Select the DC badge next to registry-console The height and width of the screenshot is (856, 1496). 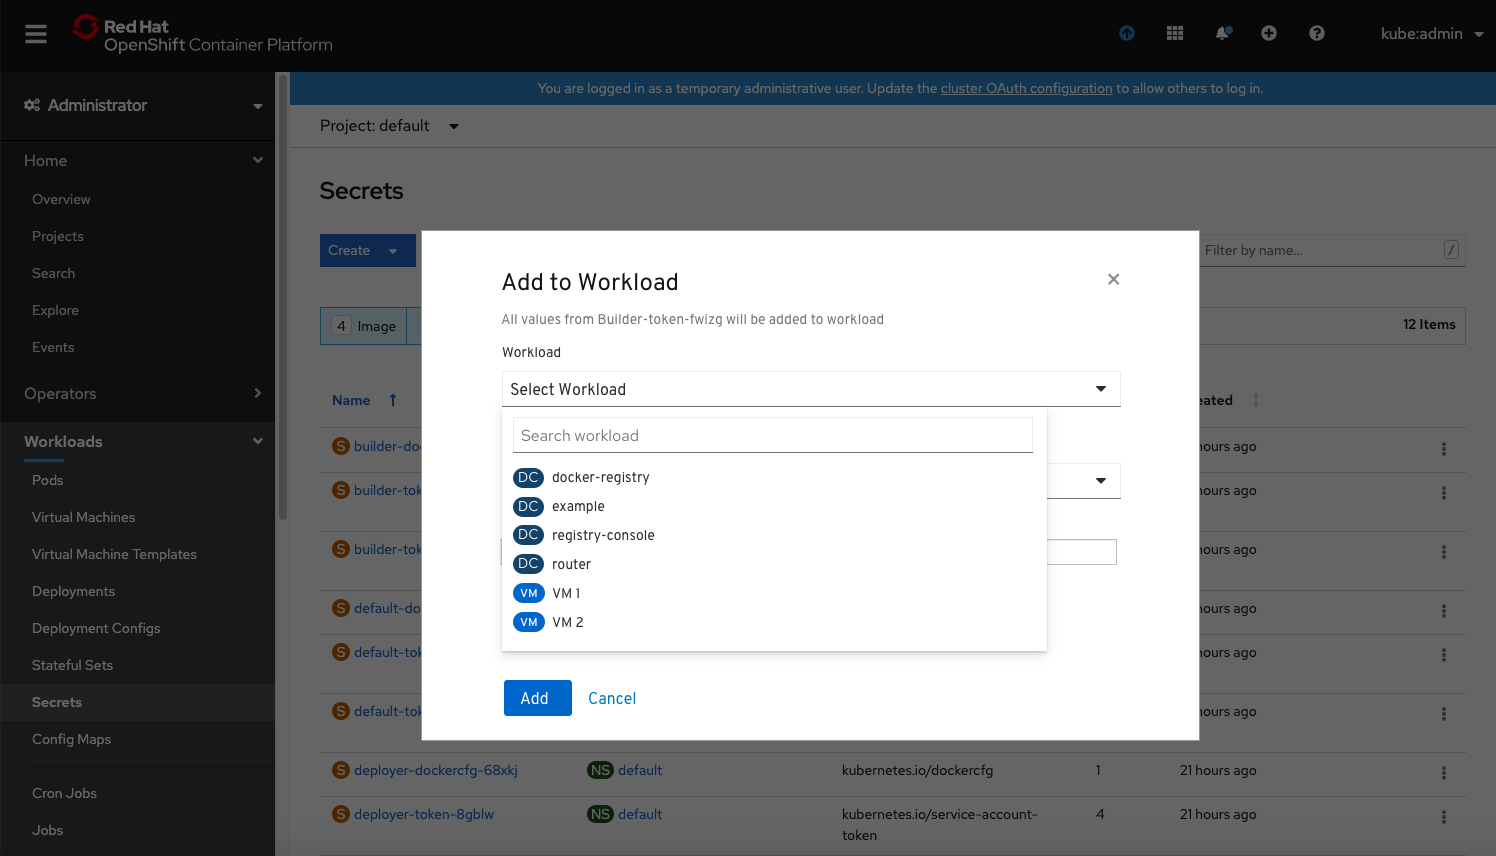coord(528,535)
